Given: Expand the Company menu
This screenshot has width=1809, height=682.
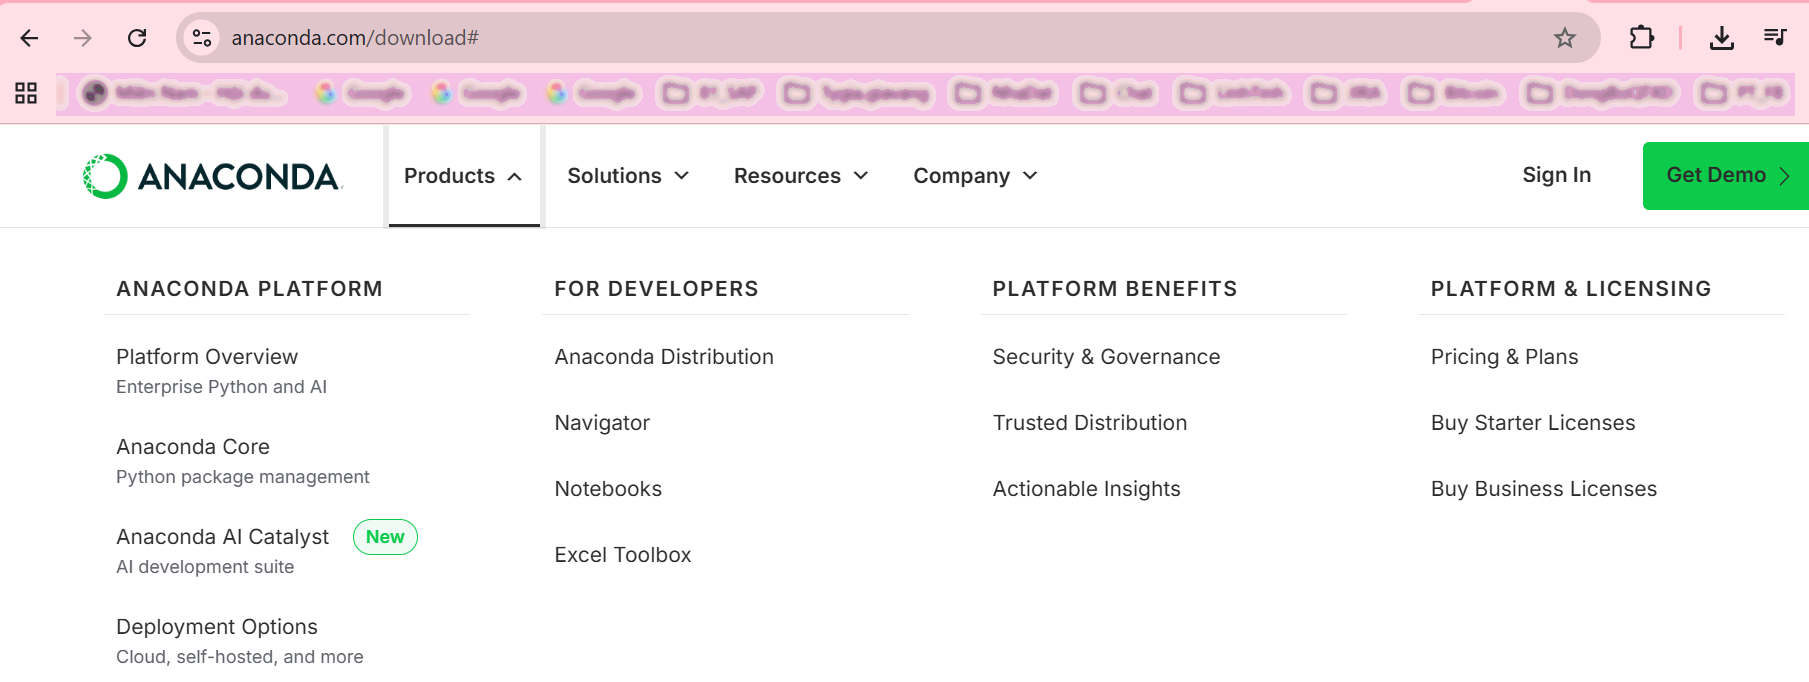Looking at the screenshot, I should 976,176.
